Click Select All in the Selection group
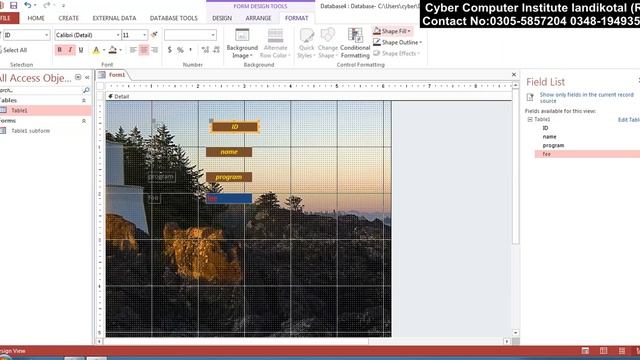 13,50
